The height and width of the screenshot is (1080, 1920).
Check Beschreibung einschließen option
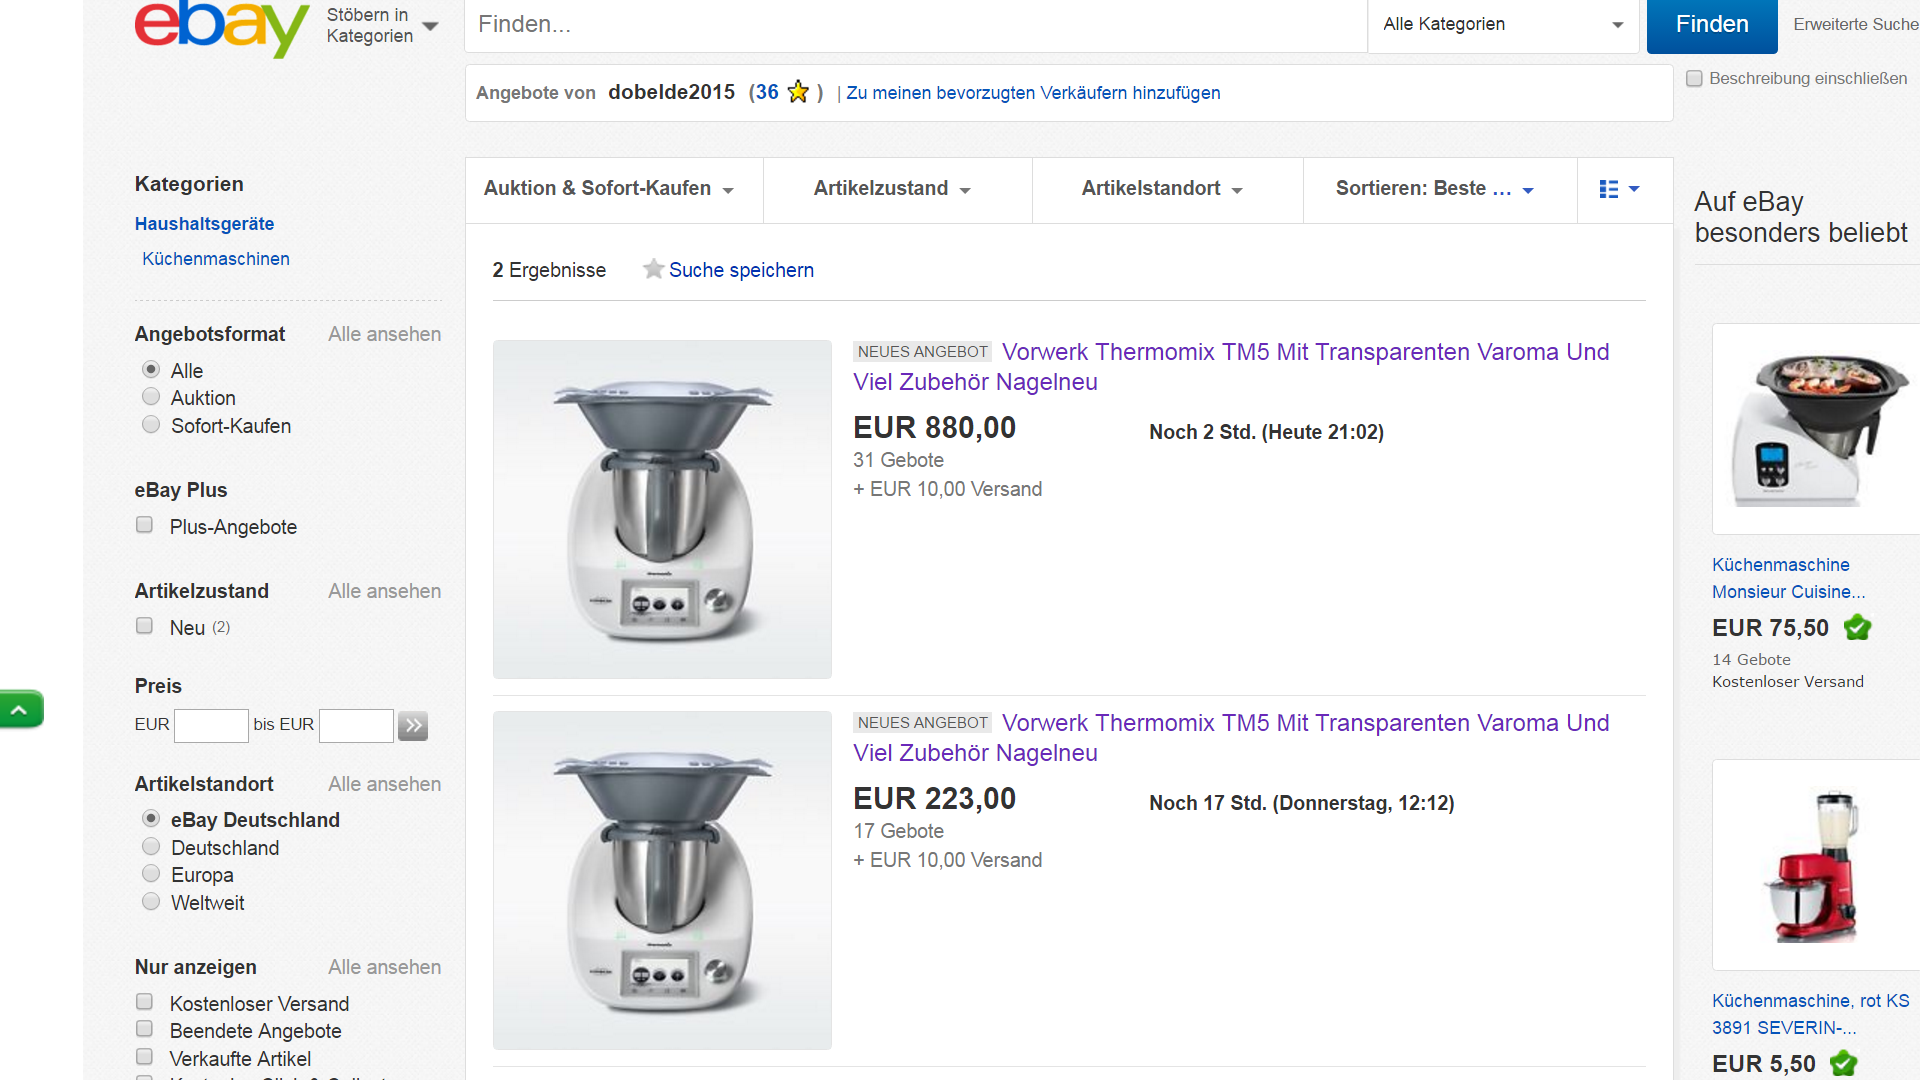click(x=1694, y=78)
